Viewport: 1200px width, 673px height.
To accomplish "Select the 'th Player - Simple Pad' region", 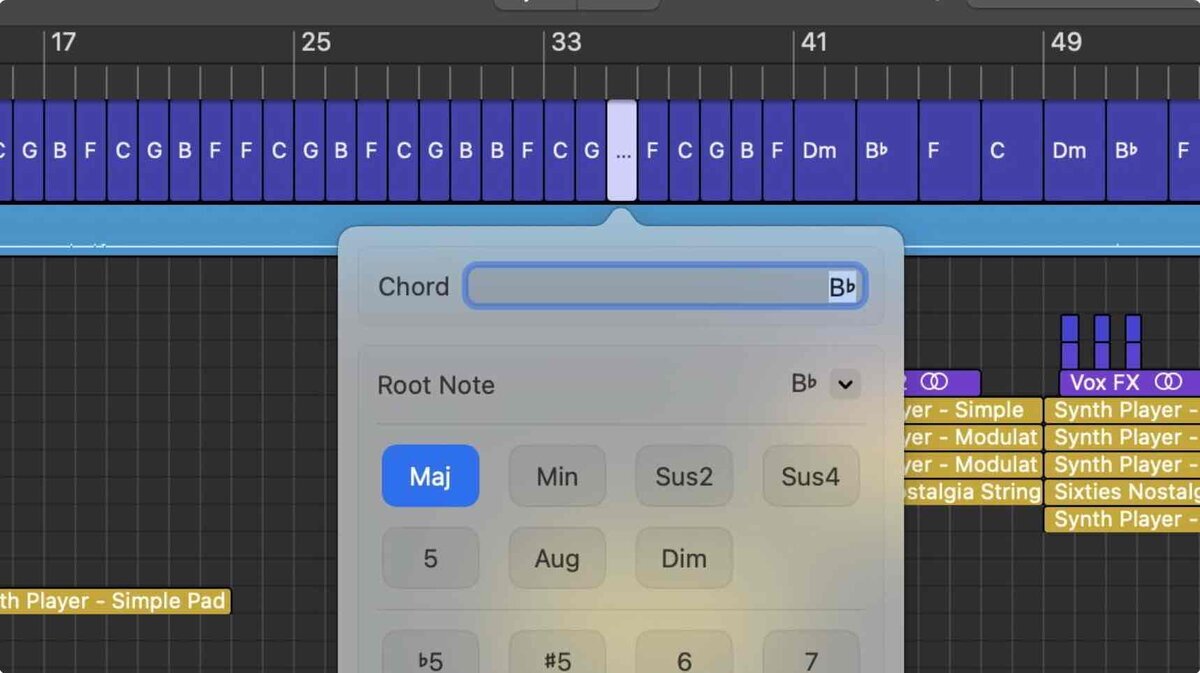I will 115,601.
